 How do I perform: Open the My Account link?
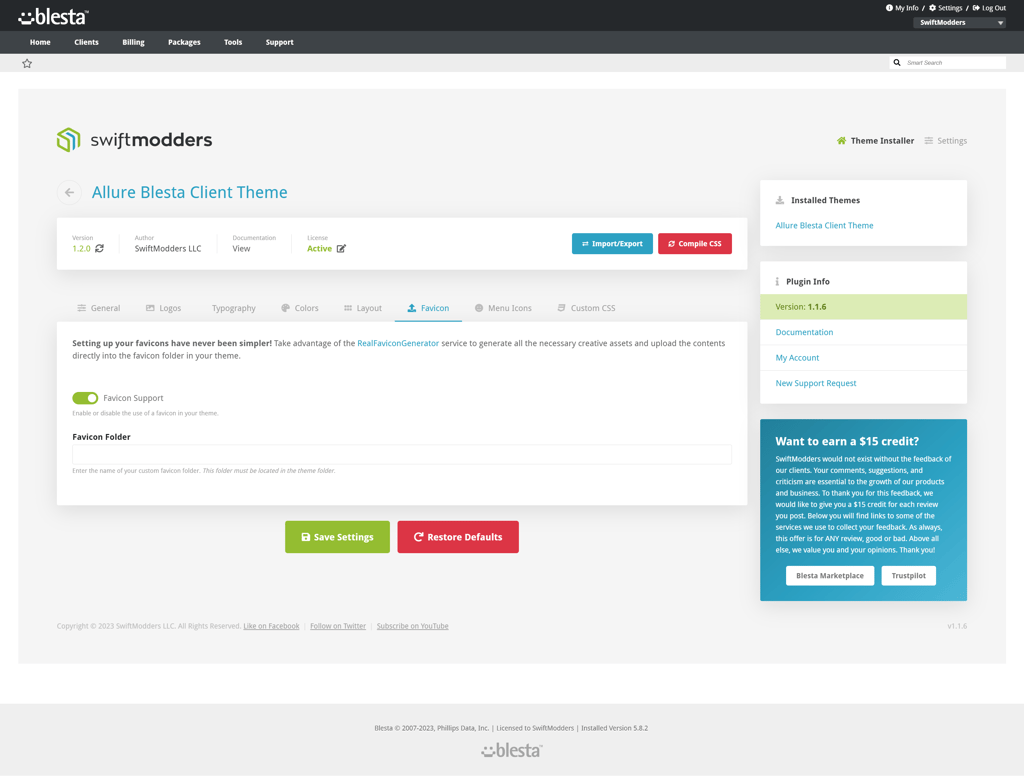pyautogui.click(x=797, y=358)
